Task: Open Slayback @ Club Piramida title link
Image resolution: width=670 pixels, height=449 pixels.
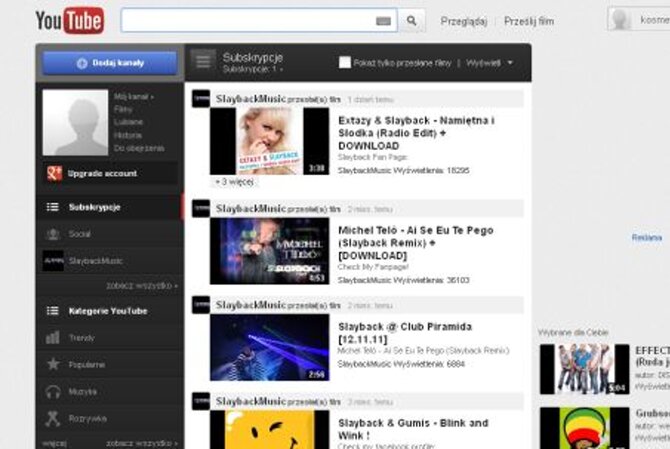Action: point(405,333)
